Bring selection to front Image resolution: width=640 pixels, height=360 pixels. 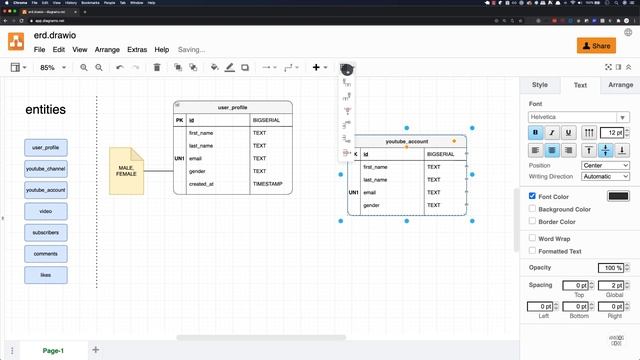[x=178, y=67]
